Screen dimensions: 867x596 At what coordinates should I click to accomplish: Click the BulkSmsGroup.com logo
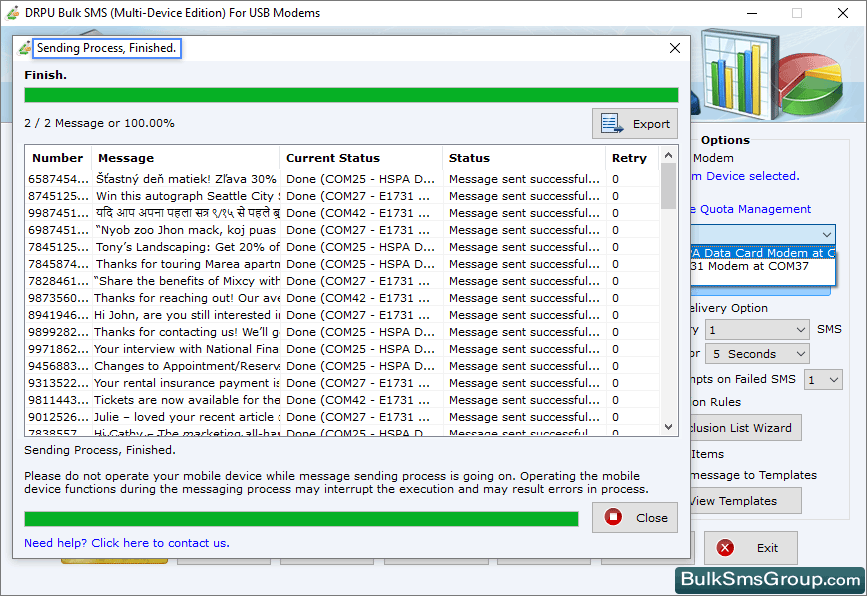coord(770,579)
